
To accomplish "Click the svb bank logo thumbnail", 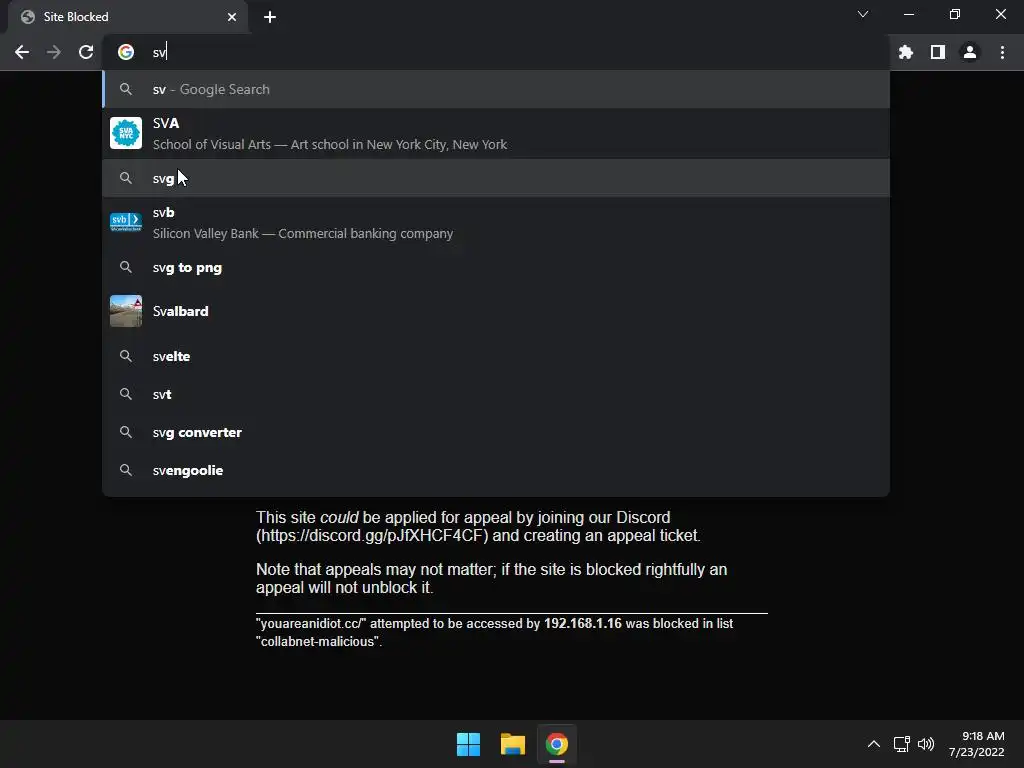I will [126, 222].
